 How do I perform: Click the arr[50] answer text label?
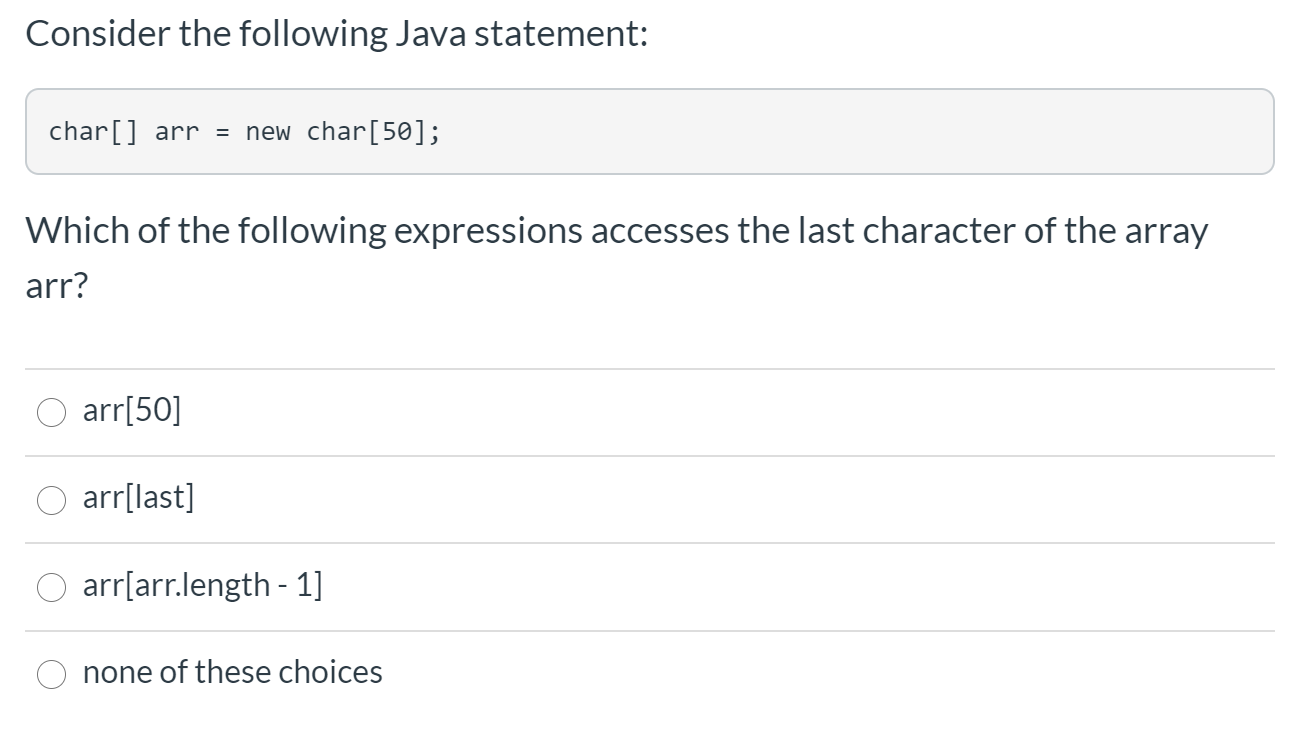pos(131,410)
